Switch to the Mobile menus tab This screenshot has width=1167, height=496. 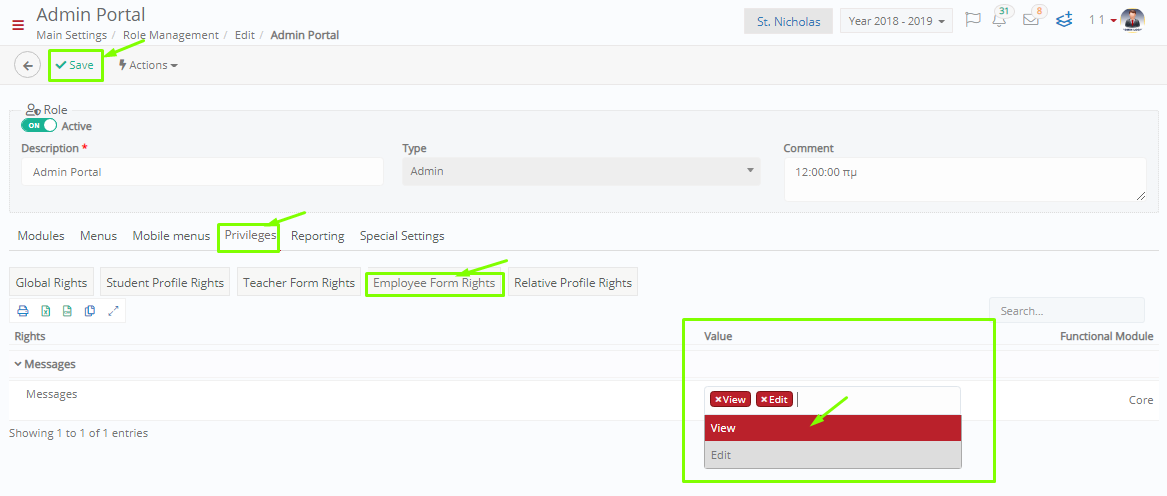(x=171, y=236)
